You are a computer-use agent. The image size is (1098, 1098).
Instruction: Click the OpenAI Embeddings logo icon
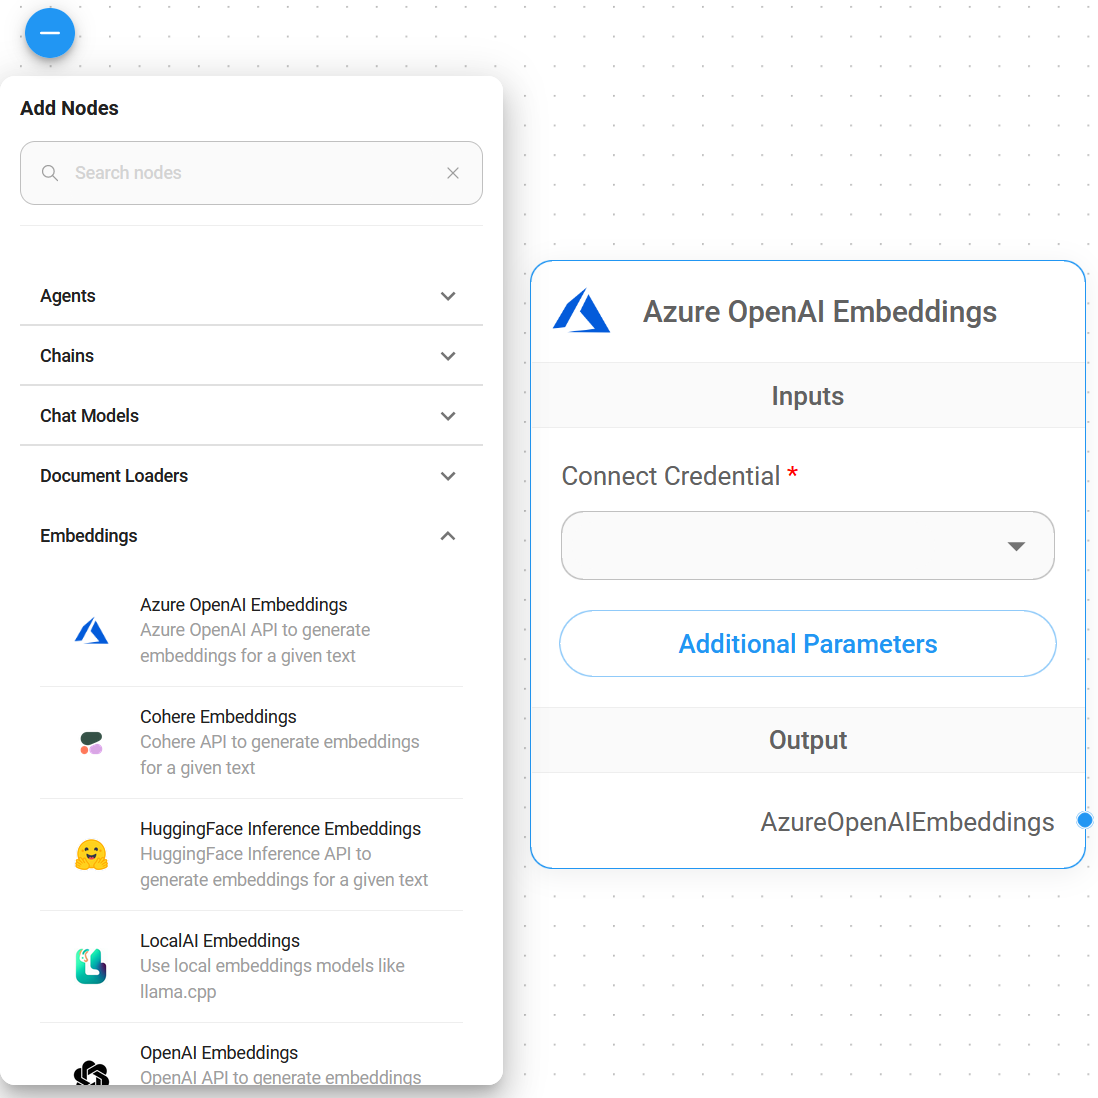tap(91, 1072)
